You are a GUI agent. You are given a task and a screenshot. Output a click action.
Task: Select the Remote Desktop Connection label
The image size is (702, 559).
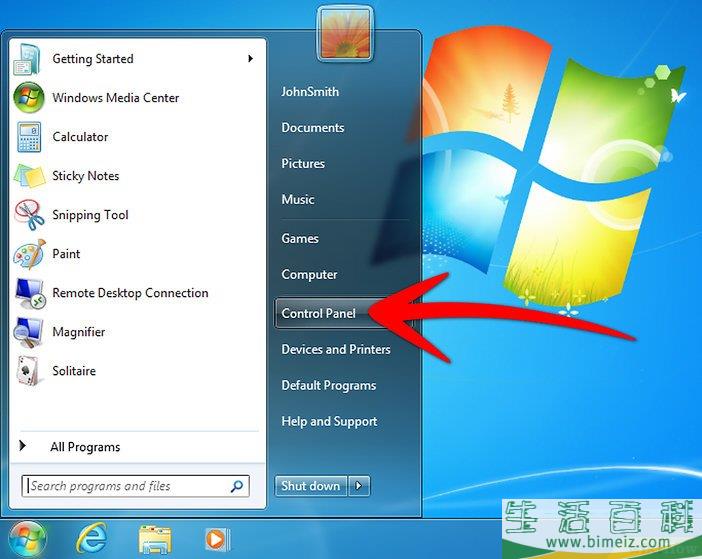(x=130, y=293)
